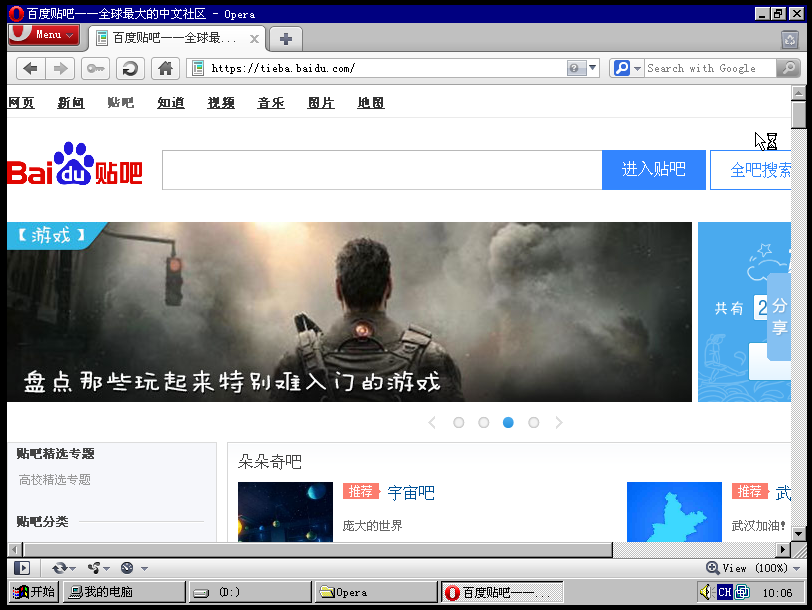The image size is (812, 610).
Task: Show the previous banner slide arrow
Action: click(432, 423)
